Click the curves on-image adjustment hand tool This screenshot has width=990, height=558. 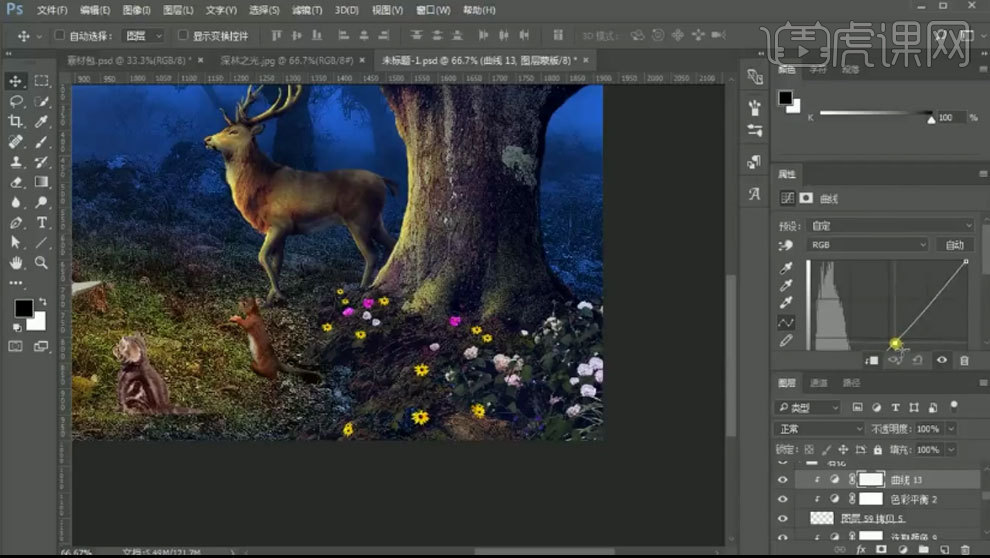[x=786, y=245]
